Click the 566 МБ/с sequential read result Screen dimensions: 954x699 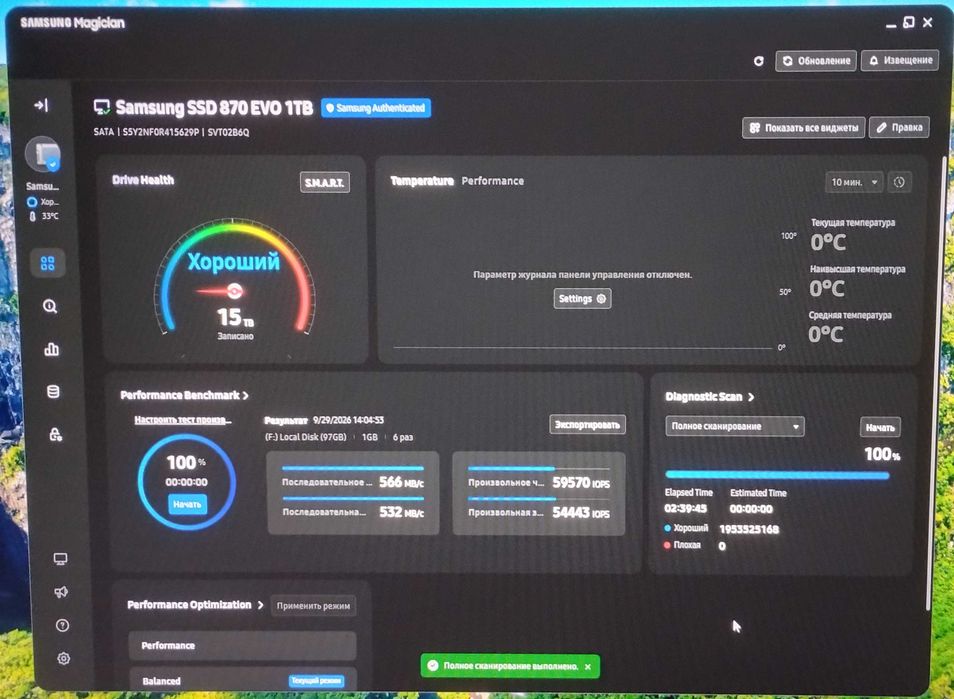pyautogui.click(x=402, y=482)
